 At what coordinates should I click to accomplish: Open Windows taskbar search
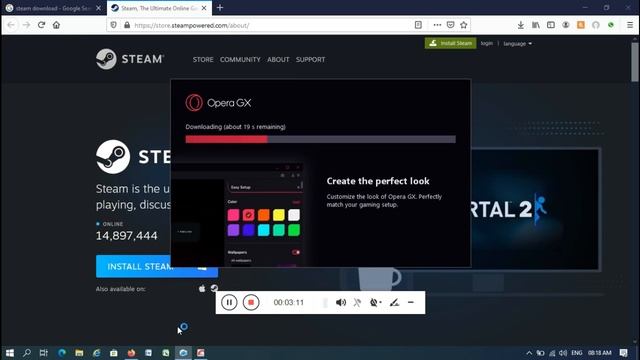[27, 353]
